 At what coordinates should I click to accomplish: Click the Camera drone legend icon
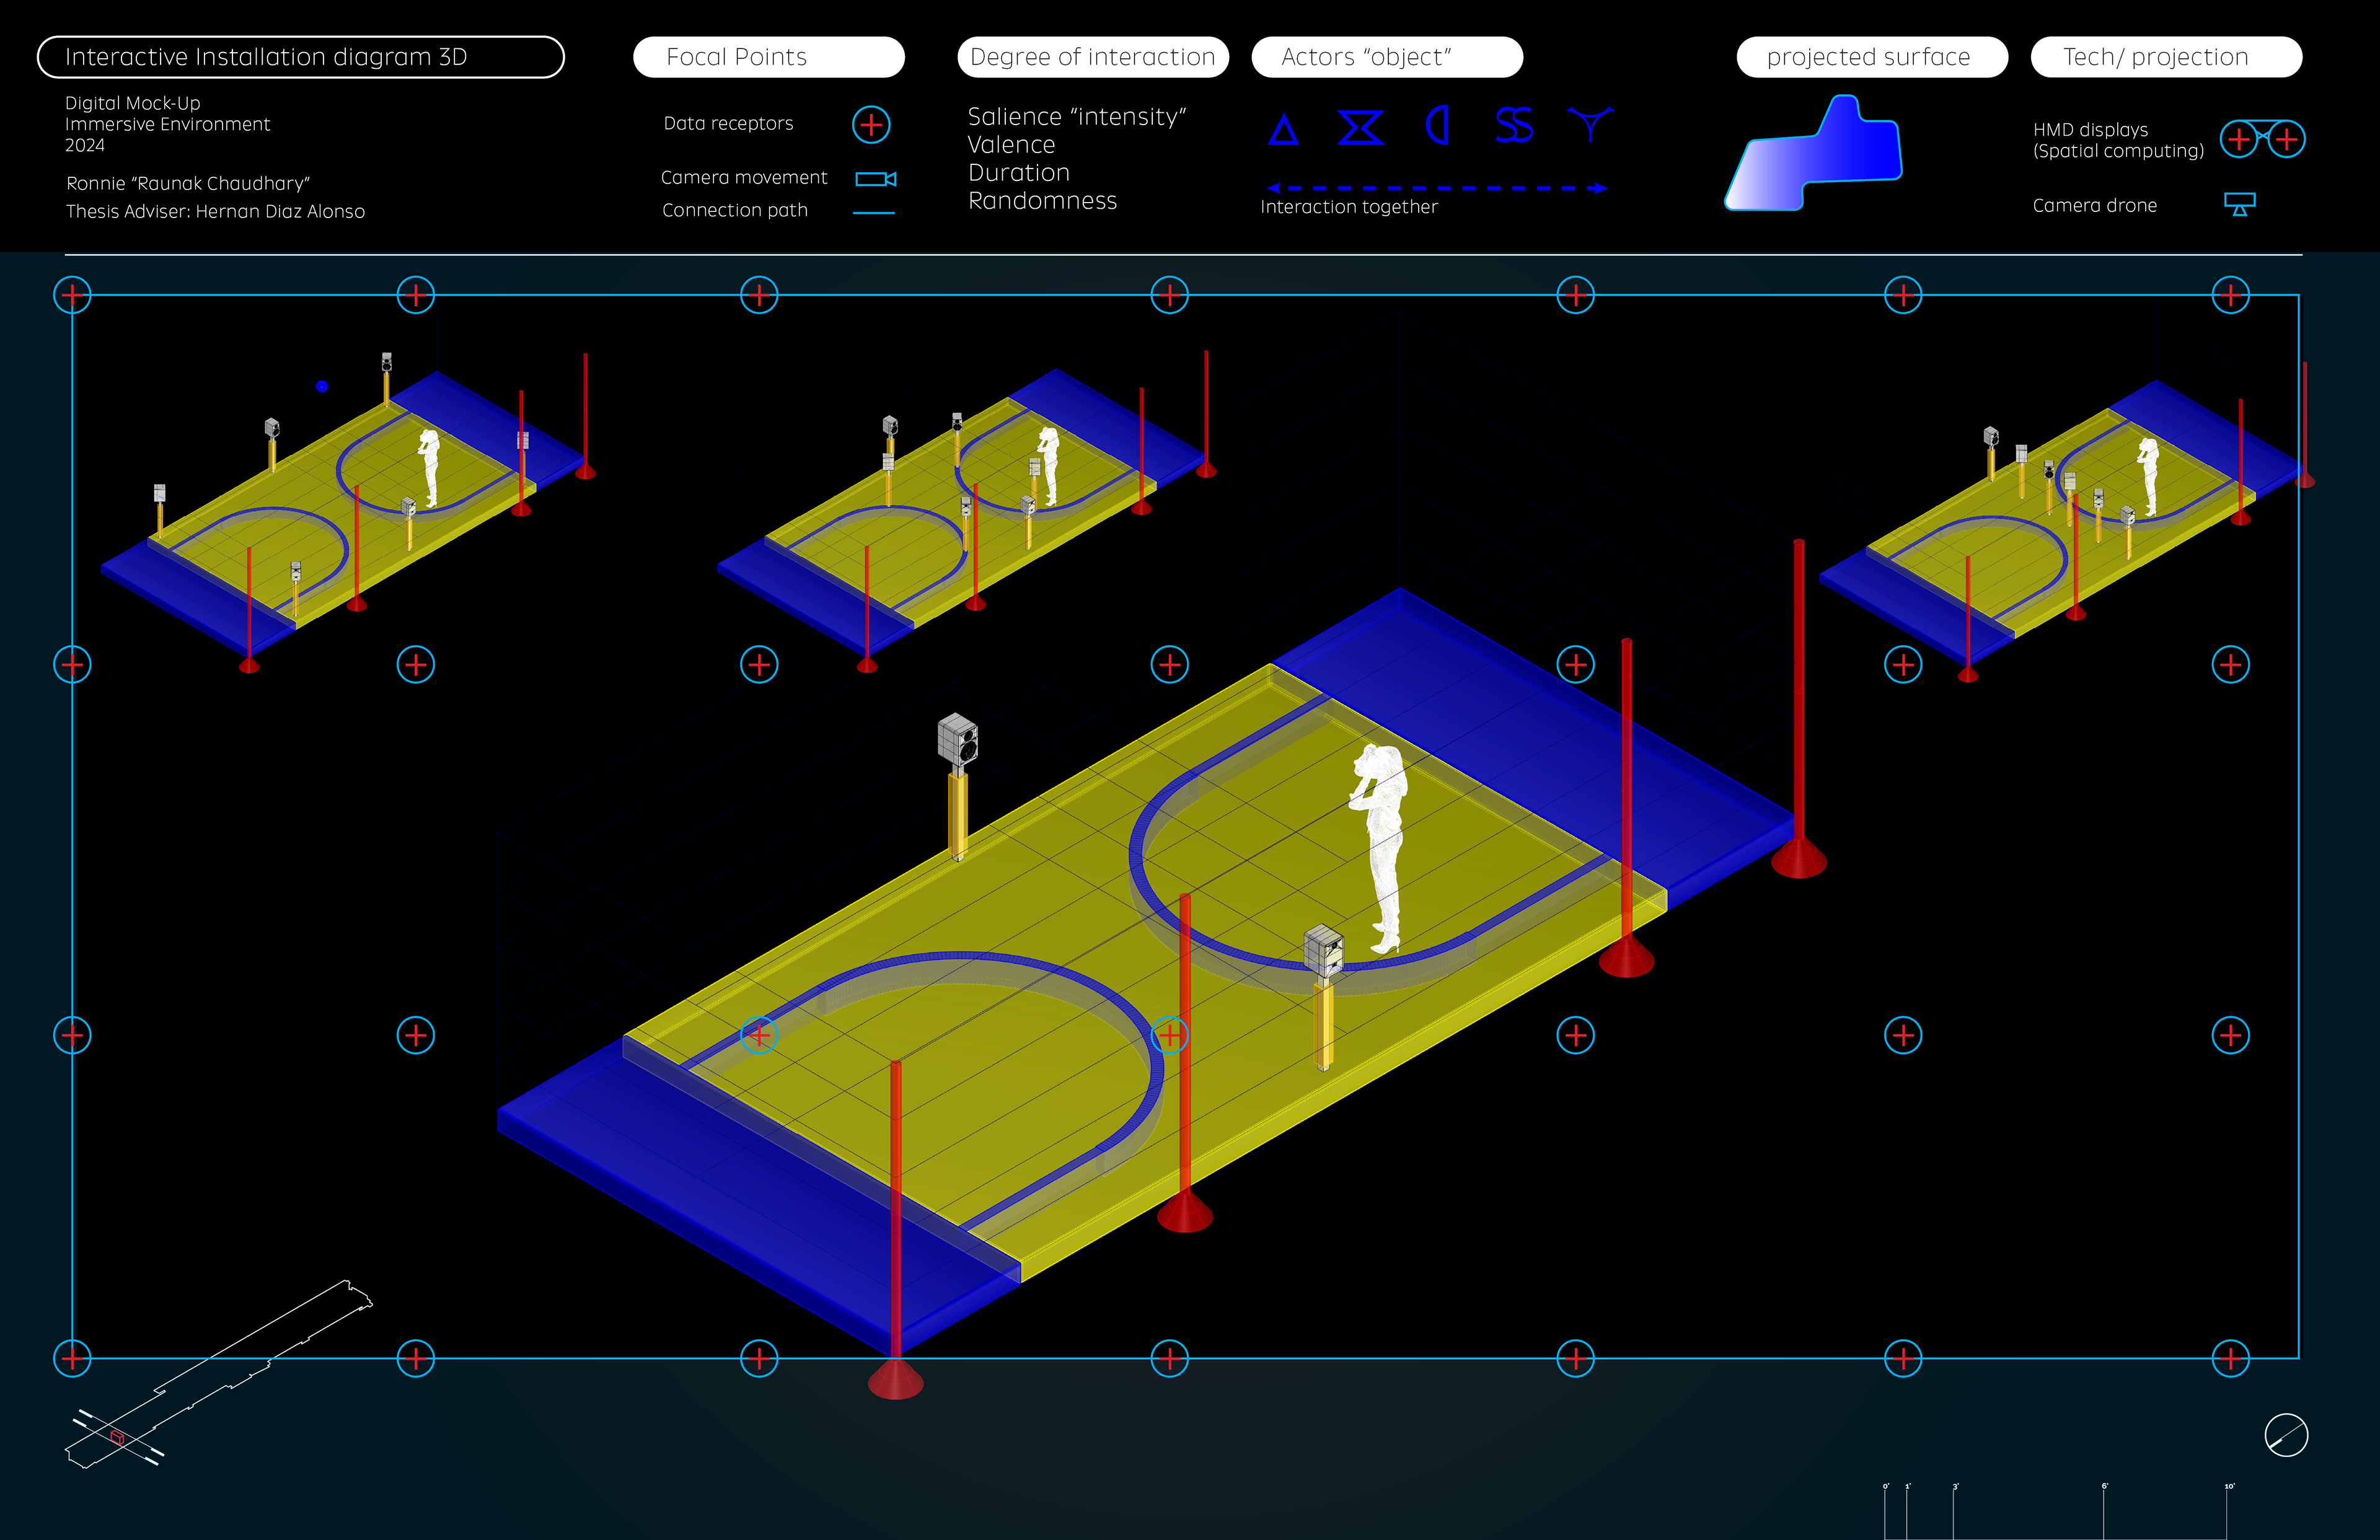[2240, 204]
